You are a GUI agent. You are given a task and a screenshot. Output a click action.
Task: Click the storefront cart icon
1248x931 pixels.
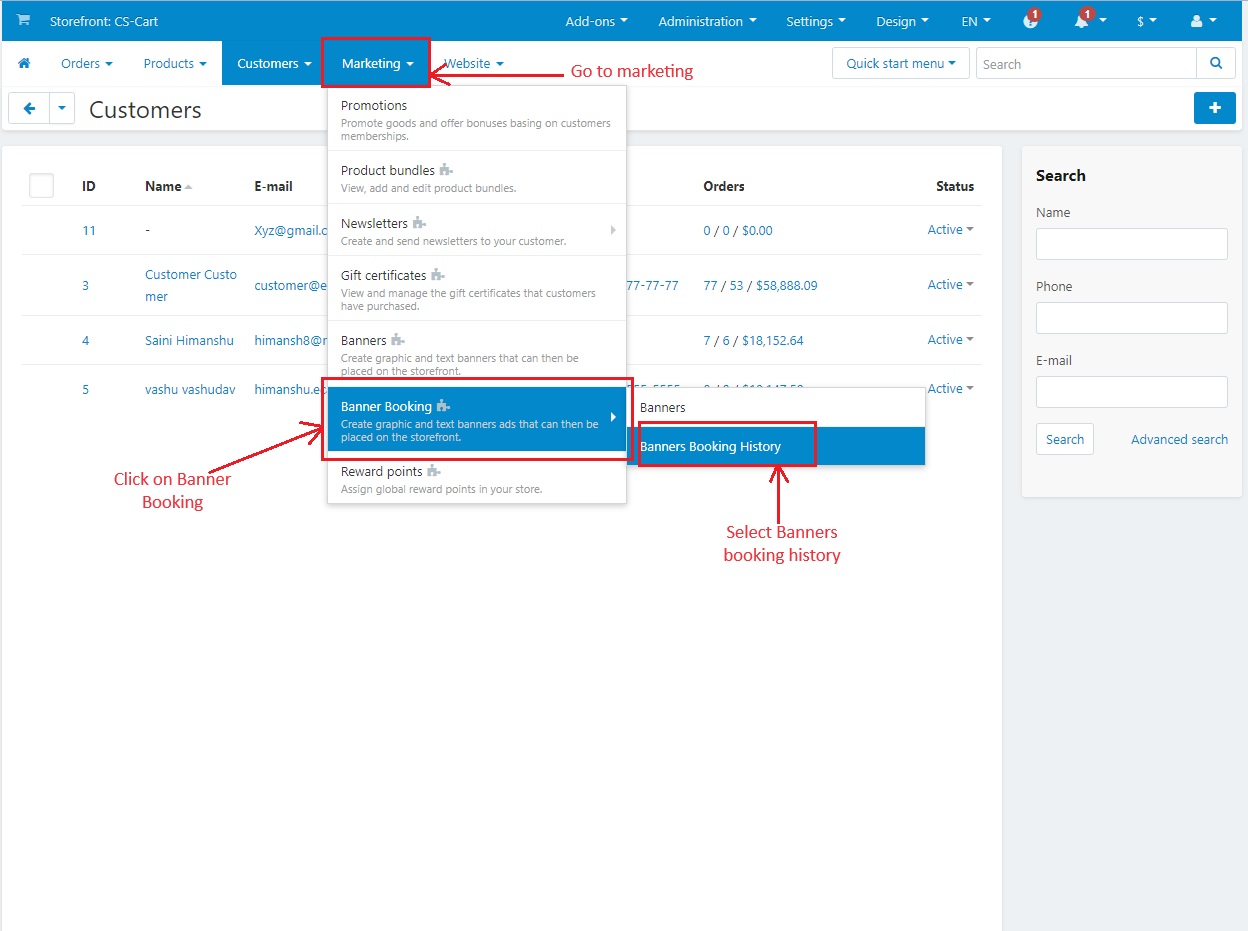[23, 21]
